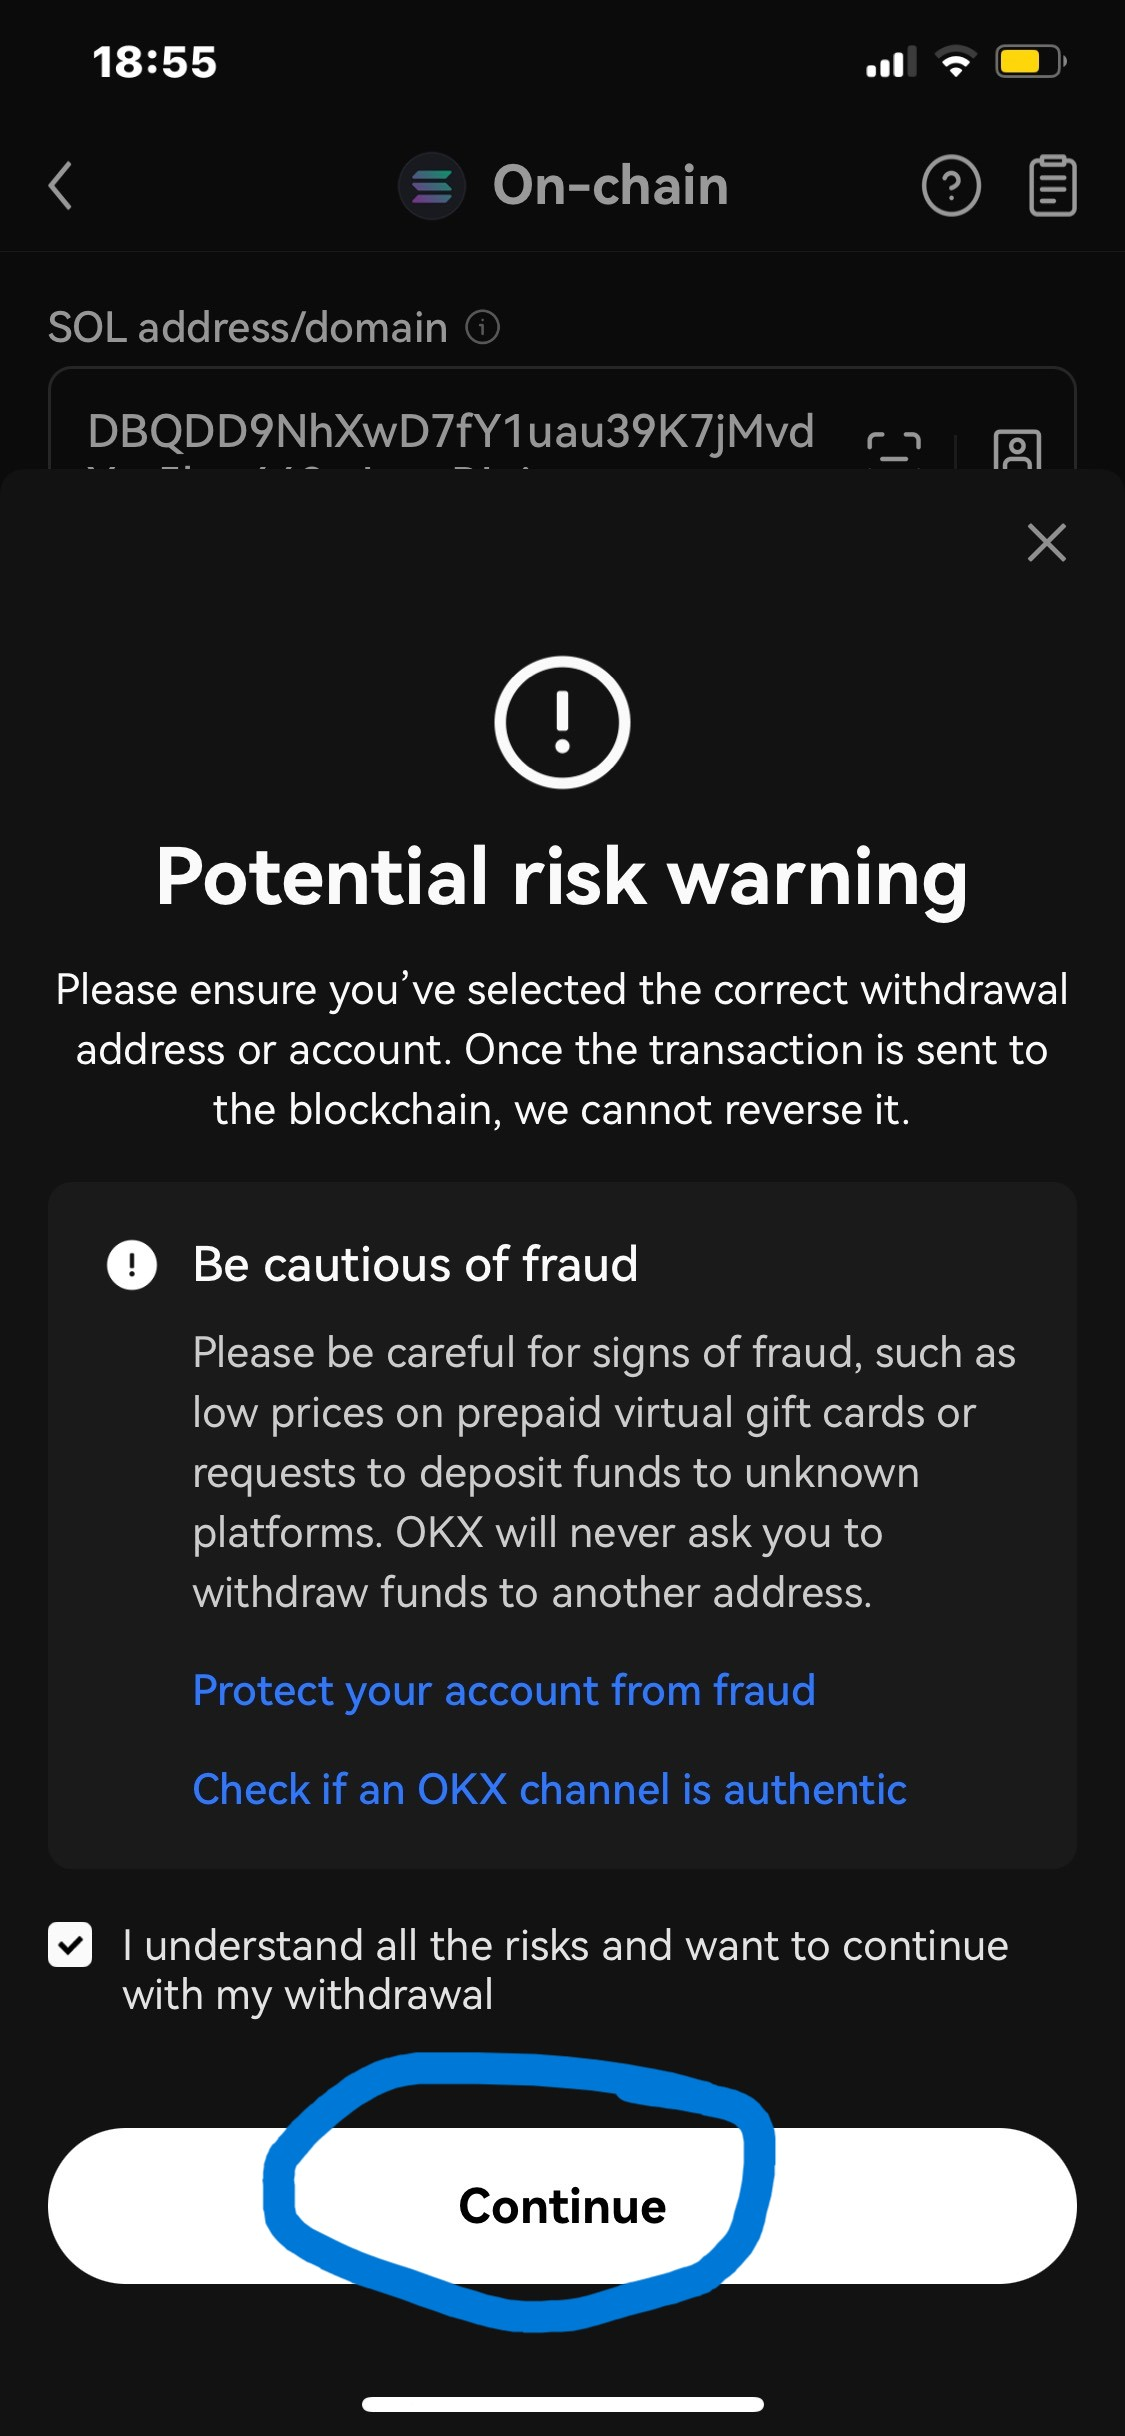
Task: Uncheck the I understand all risks checkbox
Action: pyautogui.click(x=70, y=1945)
